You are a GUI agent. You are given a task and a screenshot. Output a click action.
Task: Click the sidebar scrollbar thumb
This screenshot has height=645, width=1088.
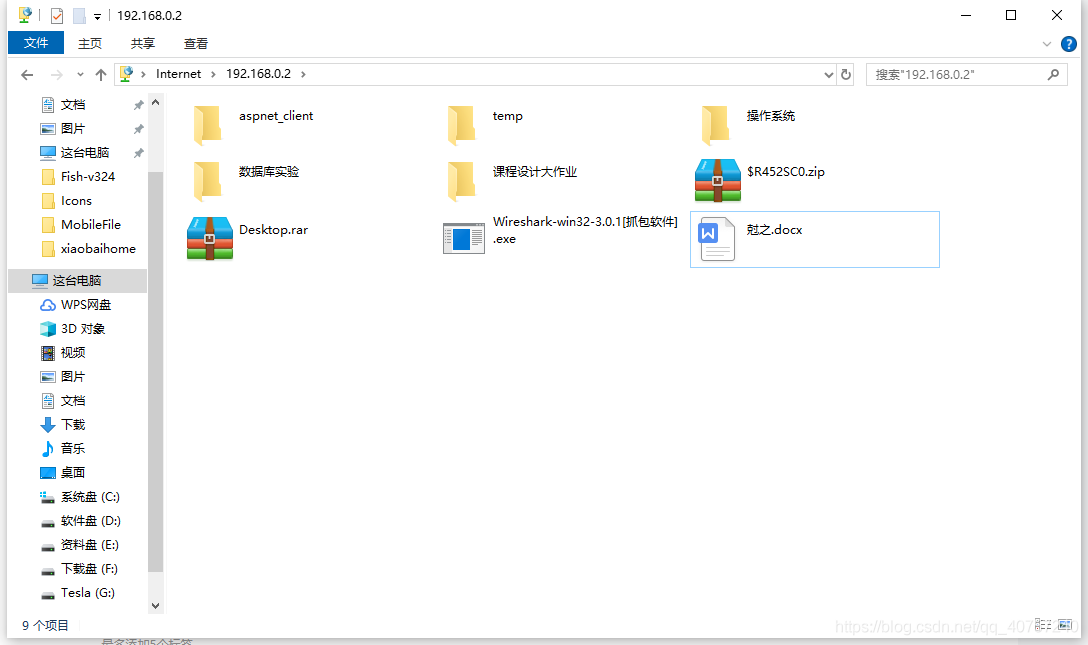point(155,372)
